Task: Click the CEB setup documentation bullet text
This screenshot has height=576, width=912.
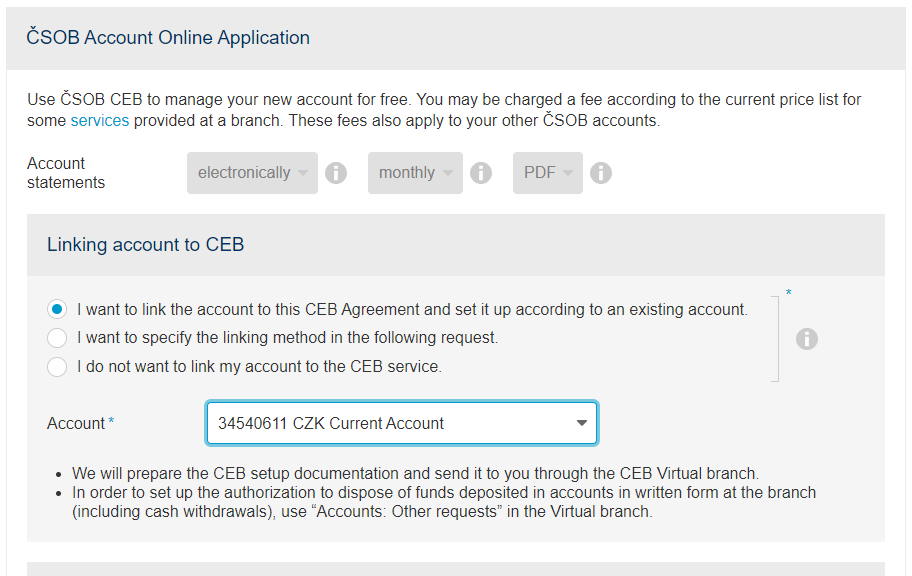Action: 415,473
